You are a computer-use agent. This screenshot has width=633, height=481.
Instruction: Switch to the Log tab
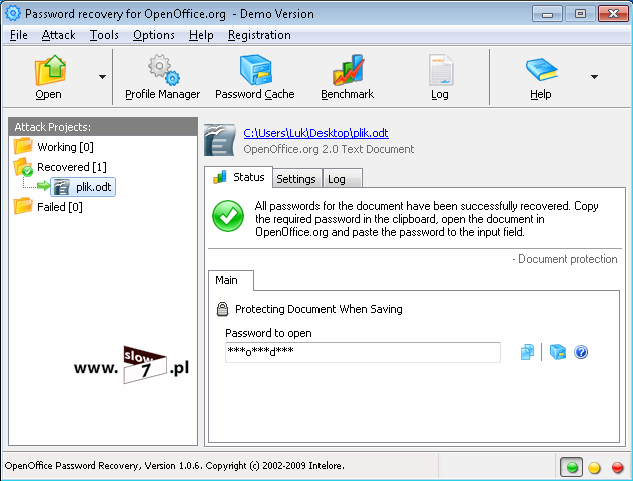point(342,179)
